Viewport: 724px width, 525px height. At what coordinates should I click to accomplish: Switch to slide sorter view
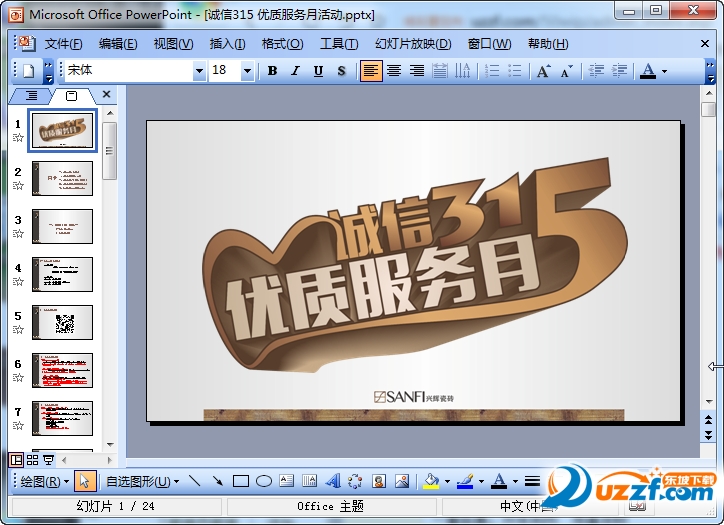[32, 460]
